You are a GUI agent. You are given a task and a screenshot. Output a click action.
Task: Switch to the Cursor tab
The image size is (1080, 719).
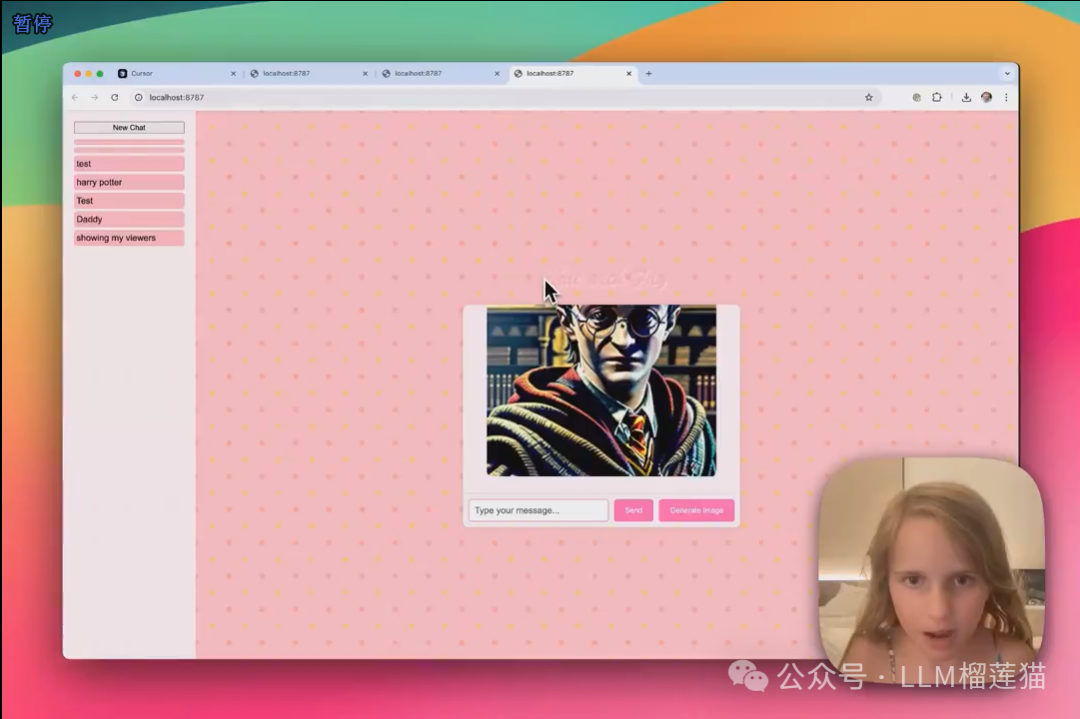170,74
